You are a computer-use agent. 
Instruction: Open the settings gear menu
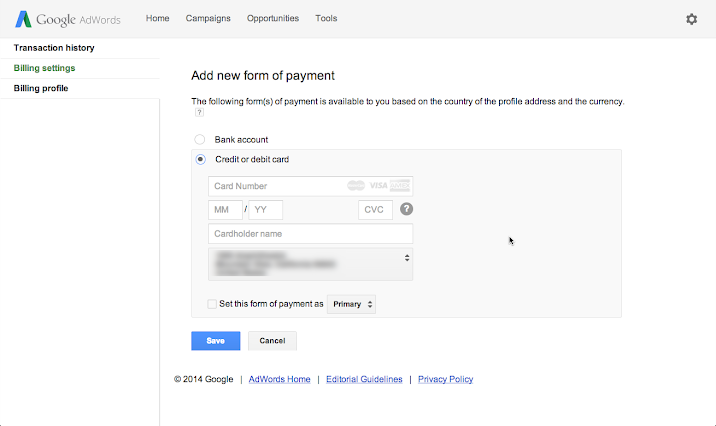point(691,19)
